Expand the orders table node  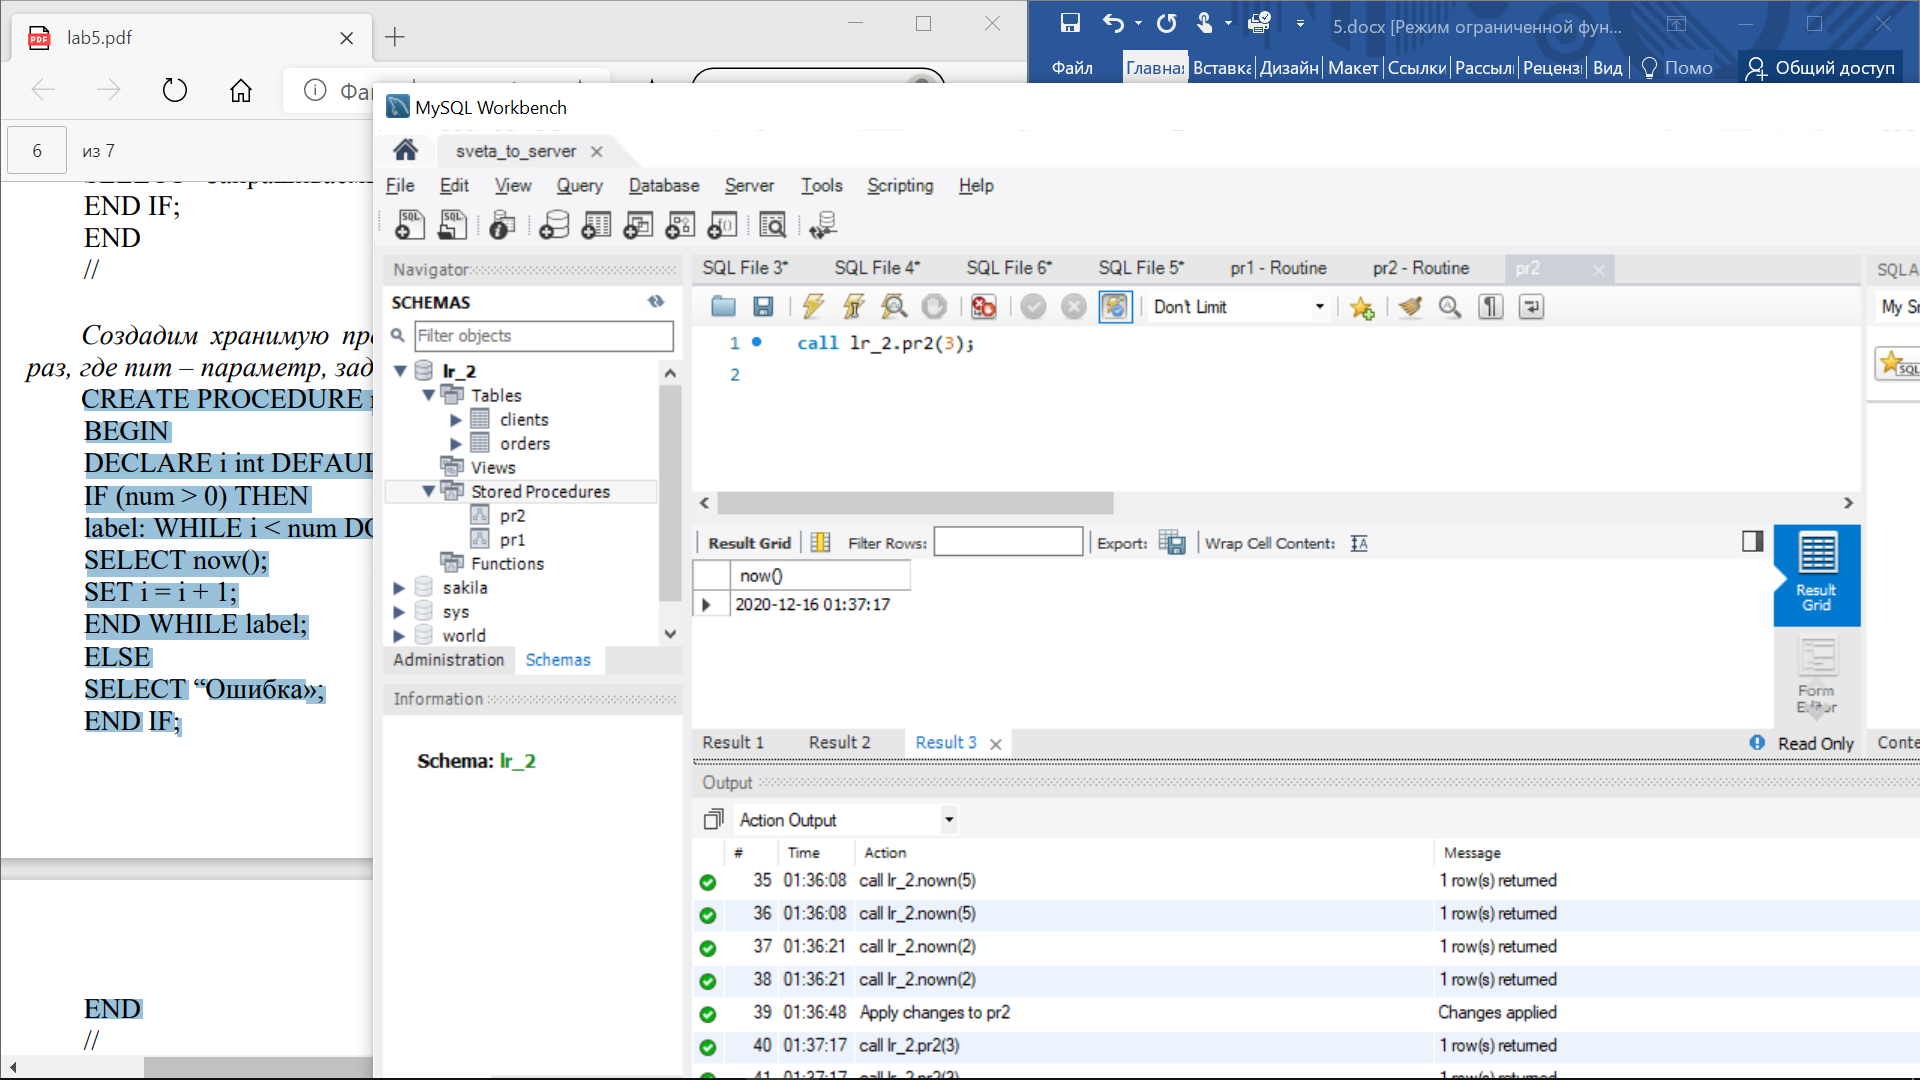pos(456,444)
